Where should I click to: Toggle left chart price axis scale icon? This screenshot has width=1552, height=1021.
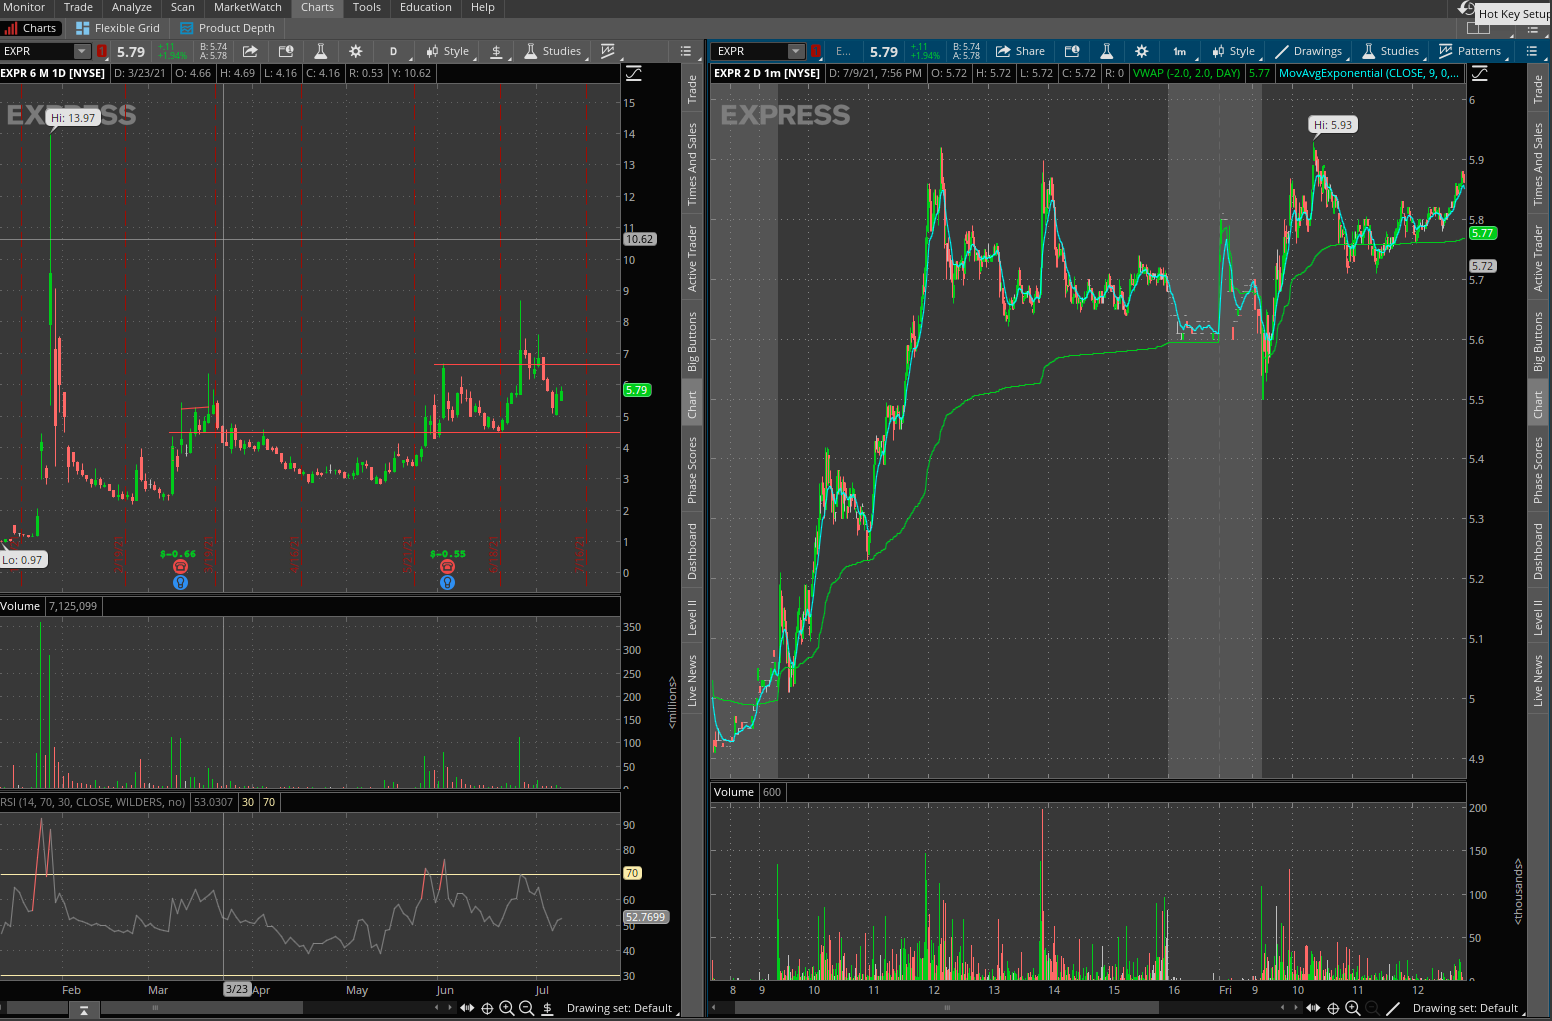pyautogui.click(x=633, y=73)
